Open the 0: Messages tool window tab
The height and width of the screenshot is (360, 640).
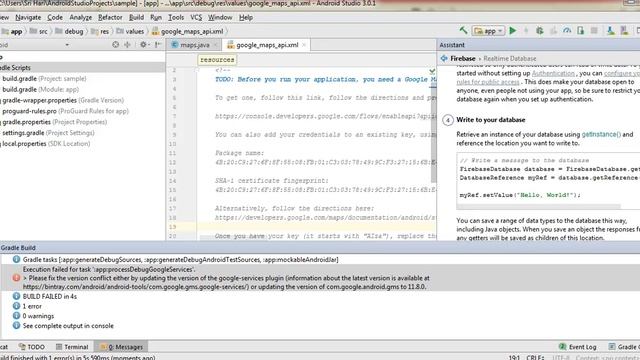pos(121,347)
